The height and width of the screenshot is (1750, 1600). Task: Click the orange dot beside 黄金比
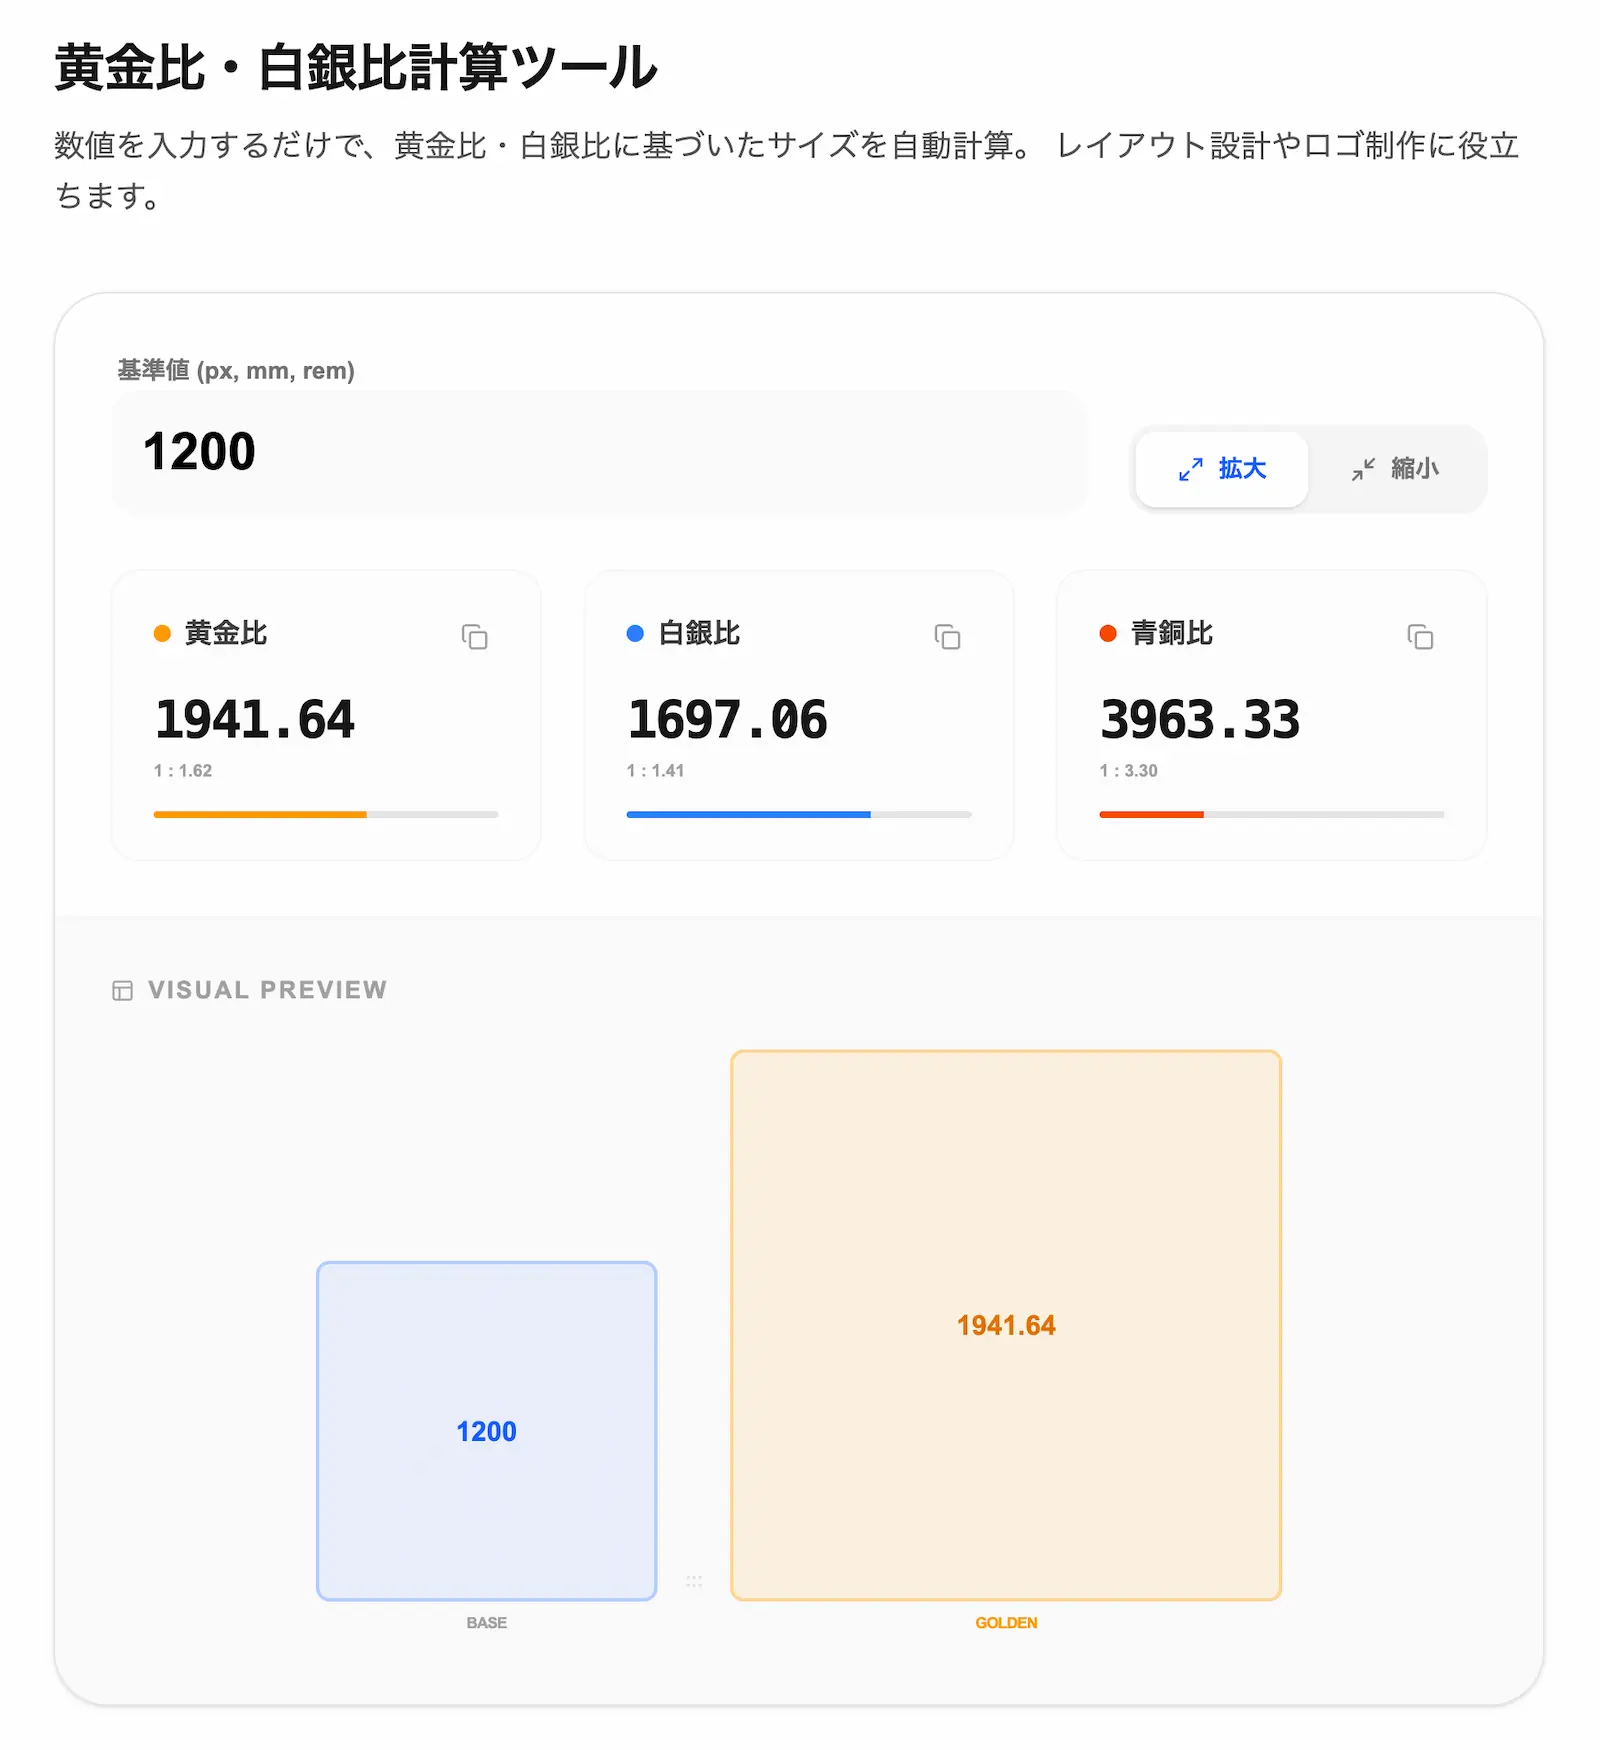click(x=162, y=633)
